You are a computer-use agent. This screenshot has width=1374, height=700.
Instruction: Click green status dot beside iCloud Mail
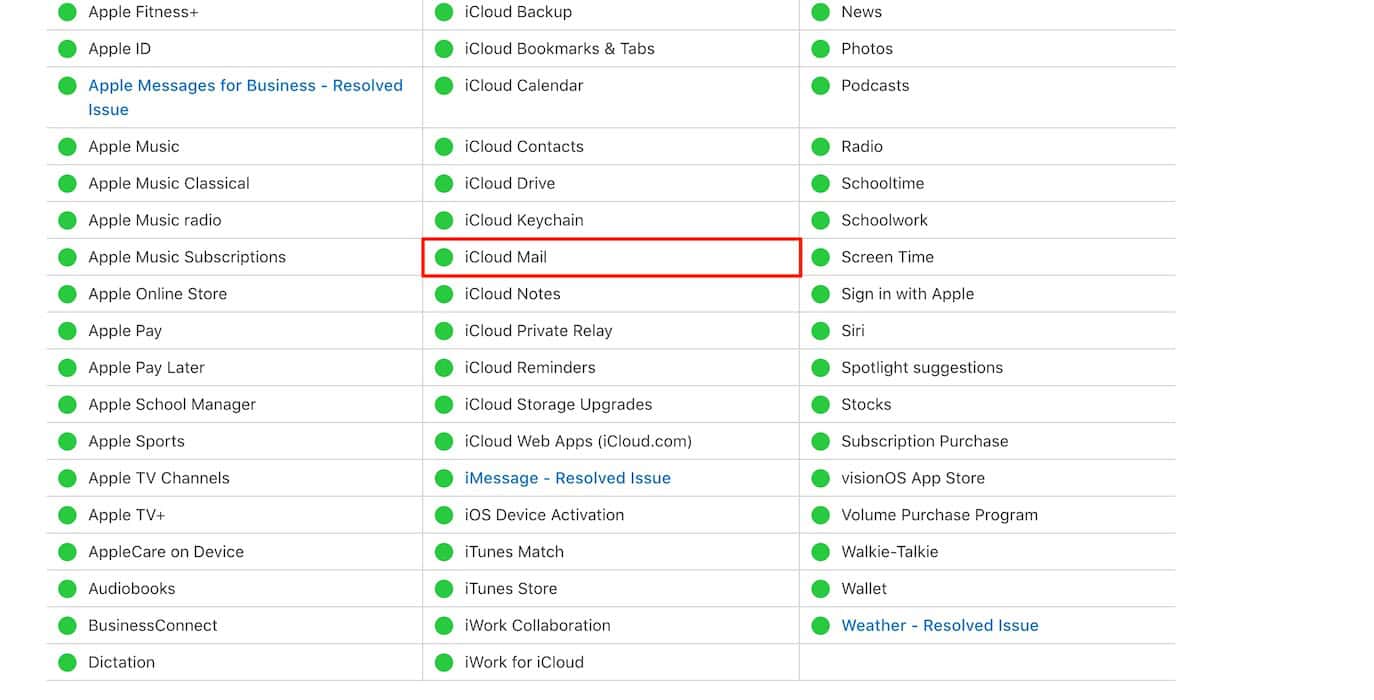point(444,257)
